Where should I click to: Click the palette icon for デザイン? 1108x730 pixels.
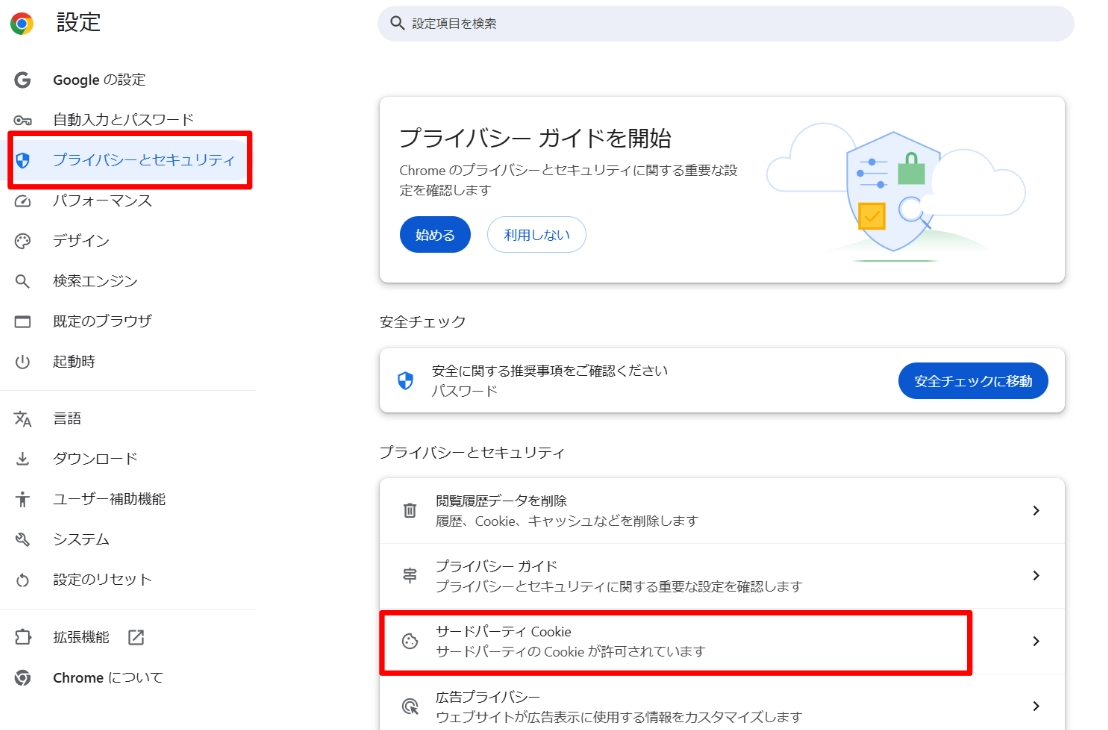pos(23,241)
